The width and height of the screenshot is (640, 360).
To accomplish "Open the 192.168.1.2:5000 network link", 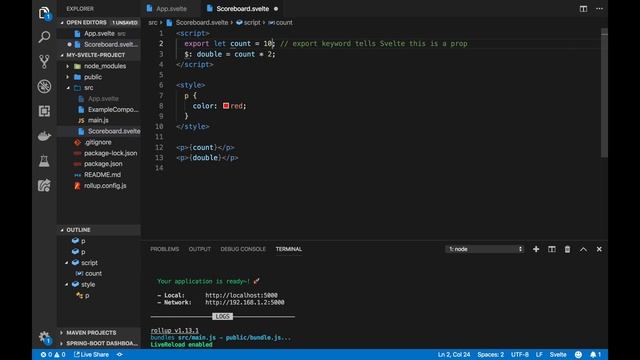I will click(x=244, y=302).
